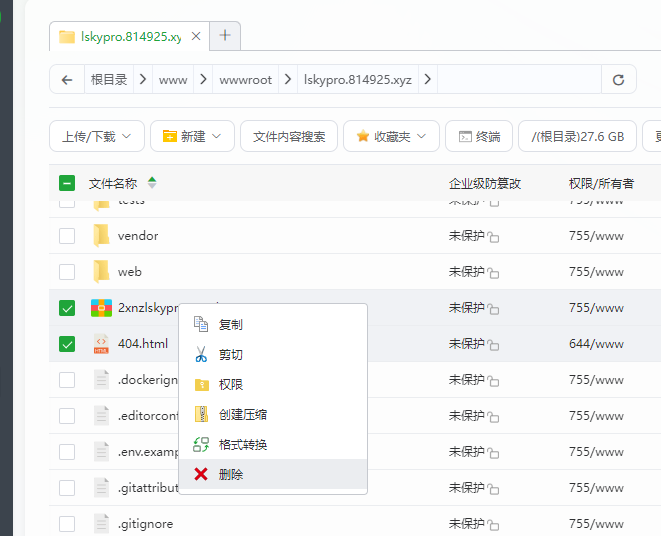Click the vendor folder icon
661x536 pixels.
pyautogui.click(x=101, y=236)
